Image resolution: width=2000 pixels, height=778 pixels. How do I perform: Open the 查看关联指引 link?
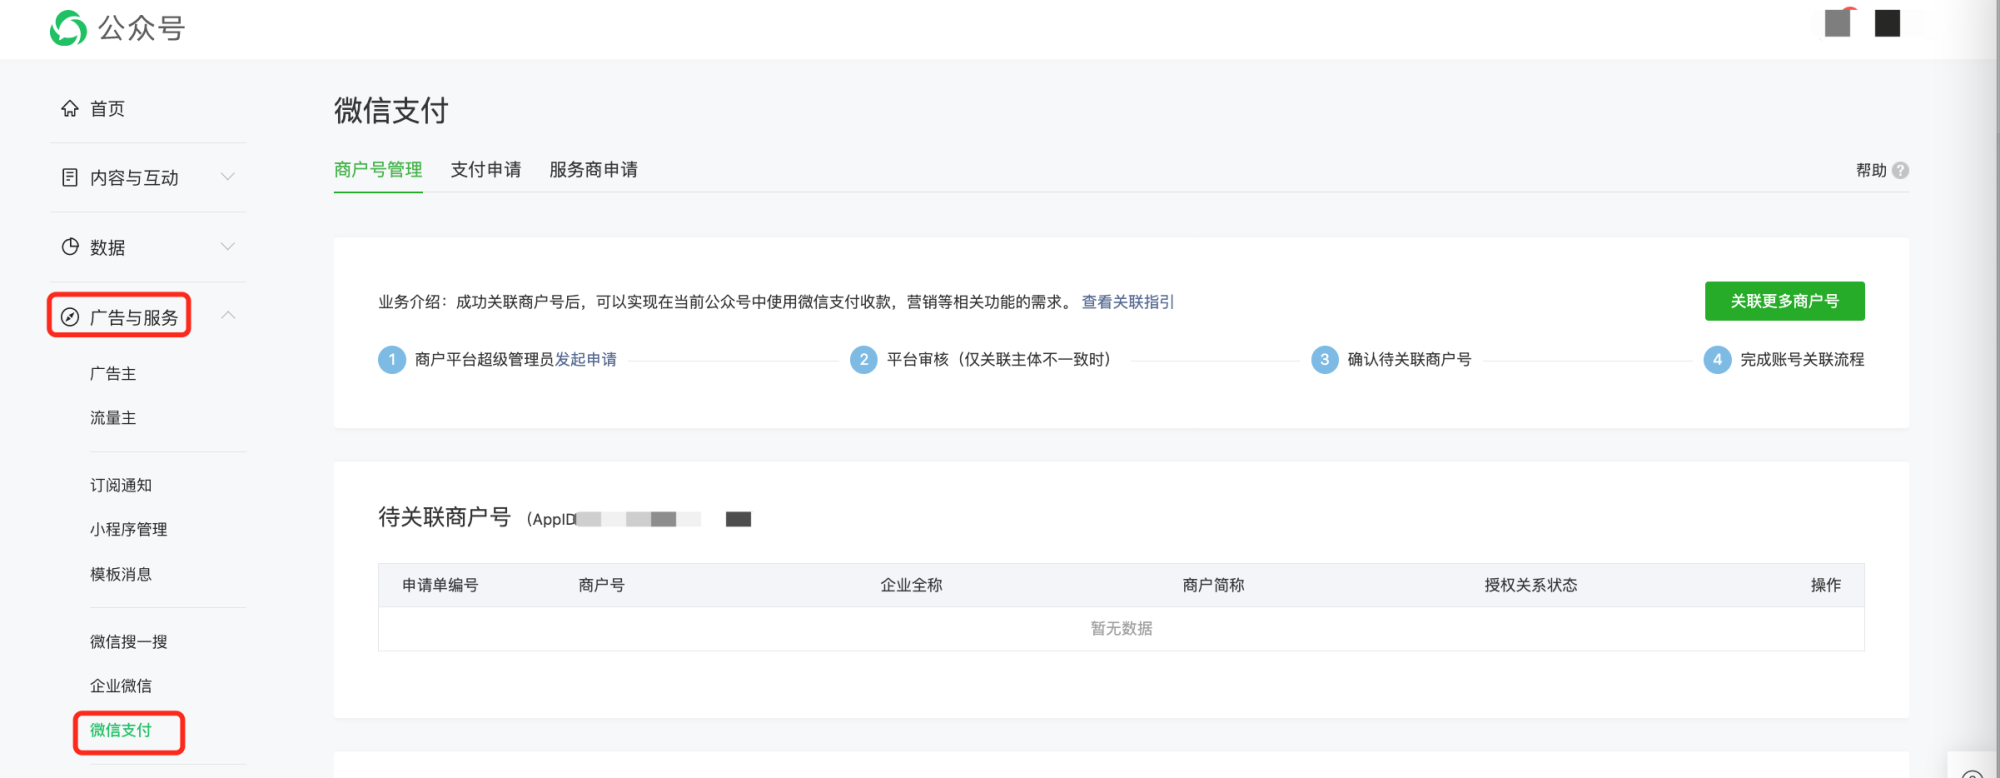pyautogui.click(x=1128, y=302)
